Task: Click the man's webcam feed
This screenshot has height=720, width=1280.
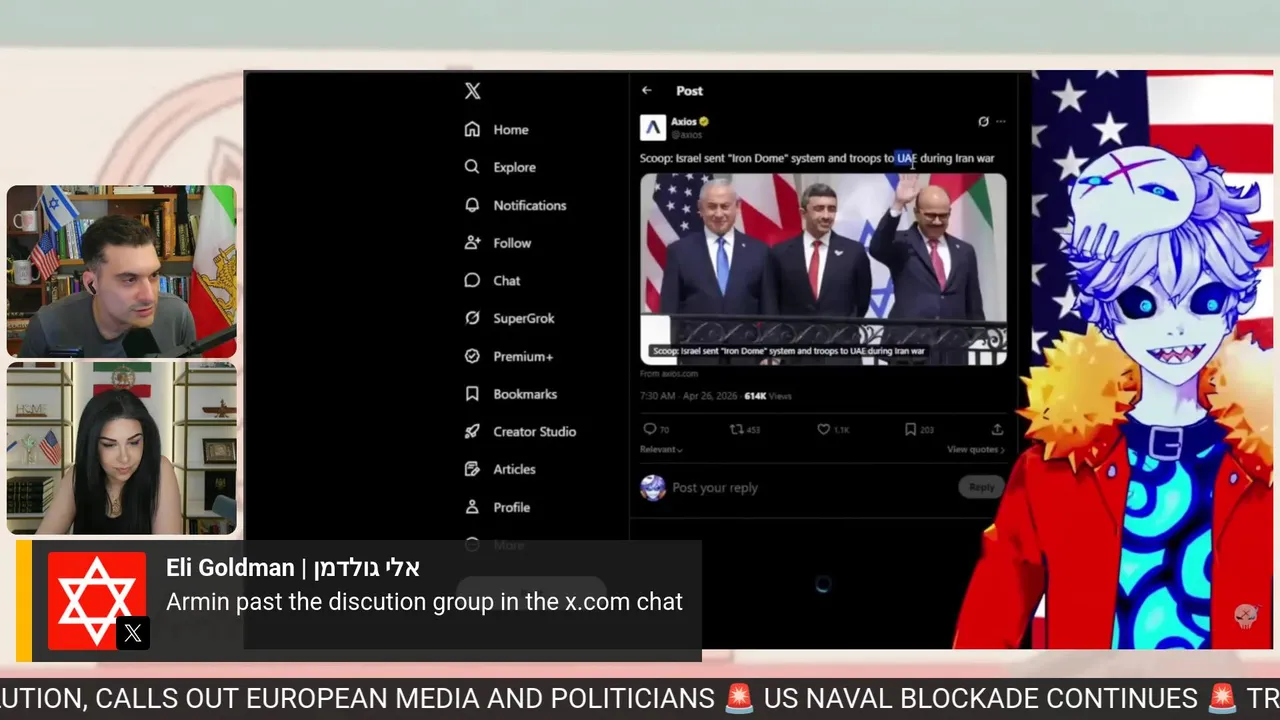Action: (122, 271)
